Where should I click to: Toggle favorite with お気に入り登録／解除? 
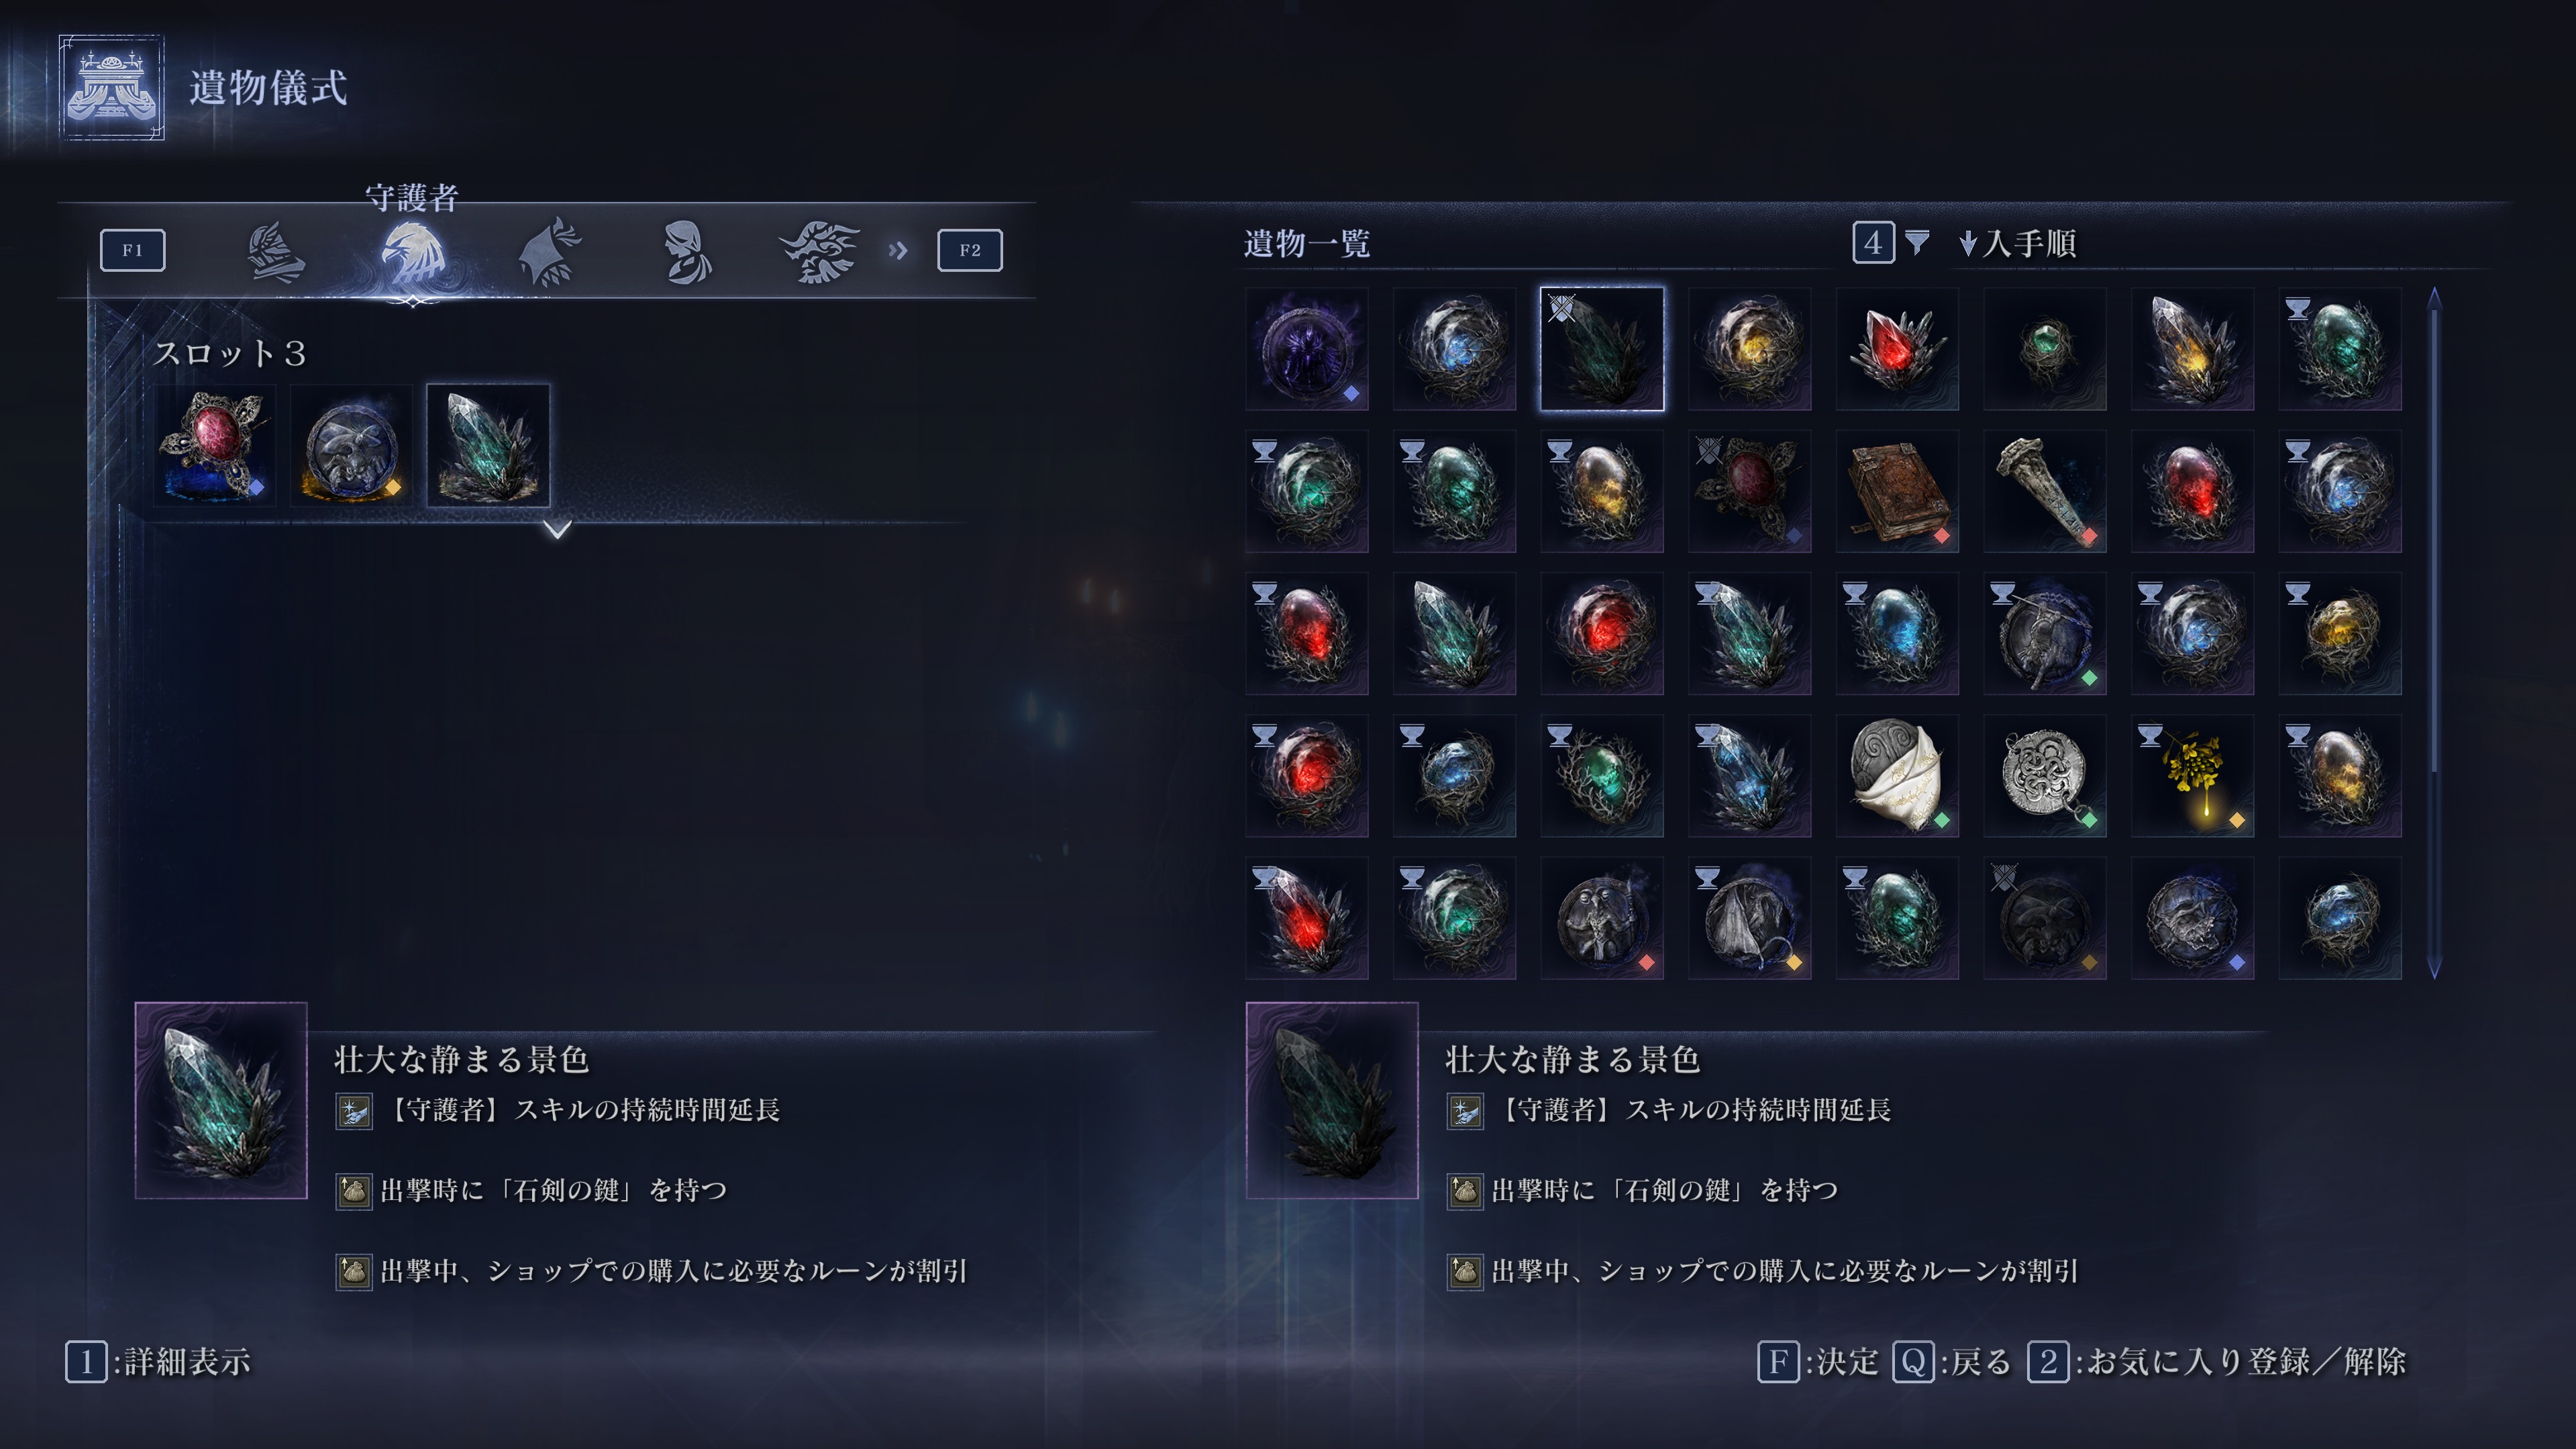click(x=2217, y=1362)
